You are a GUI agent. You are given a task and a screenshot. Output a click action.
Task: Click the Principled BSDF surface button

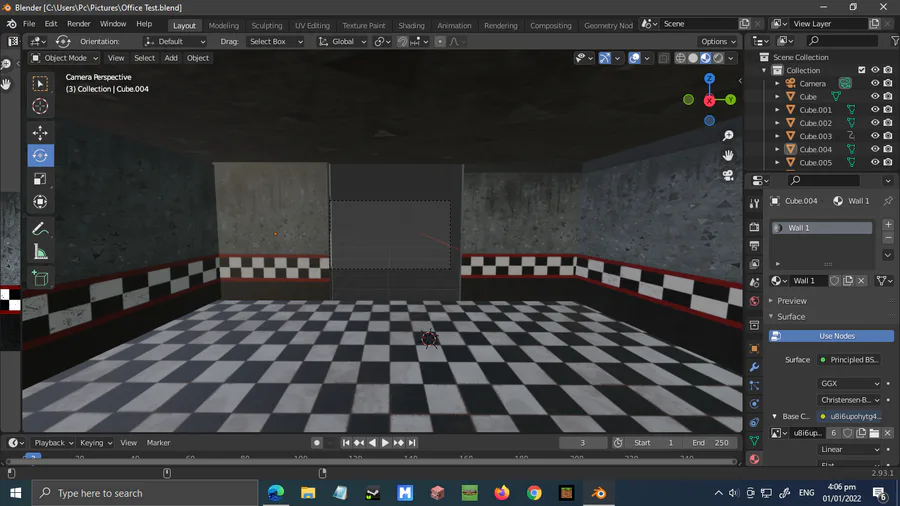click(x=849, y=360)
